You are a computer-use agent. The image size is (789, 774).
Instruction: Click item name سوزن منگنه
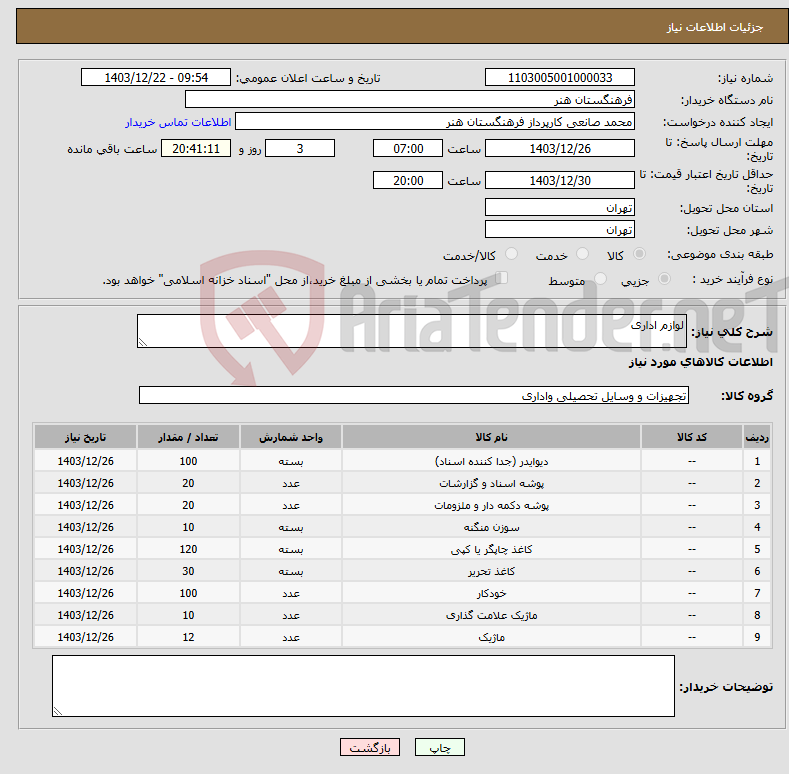[x=491, y=527]
